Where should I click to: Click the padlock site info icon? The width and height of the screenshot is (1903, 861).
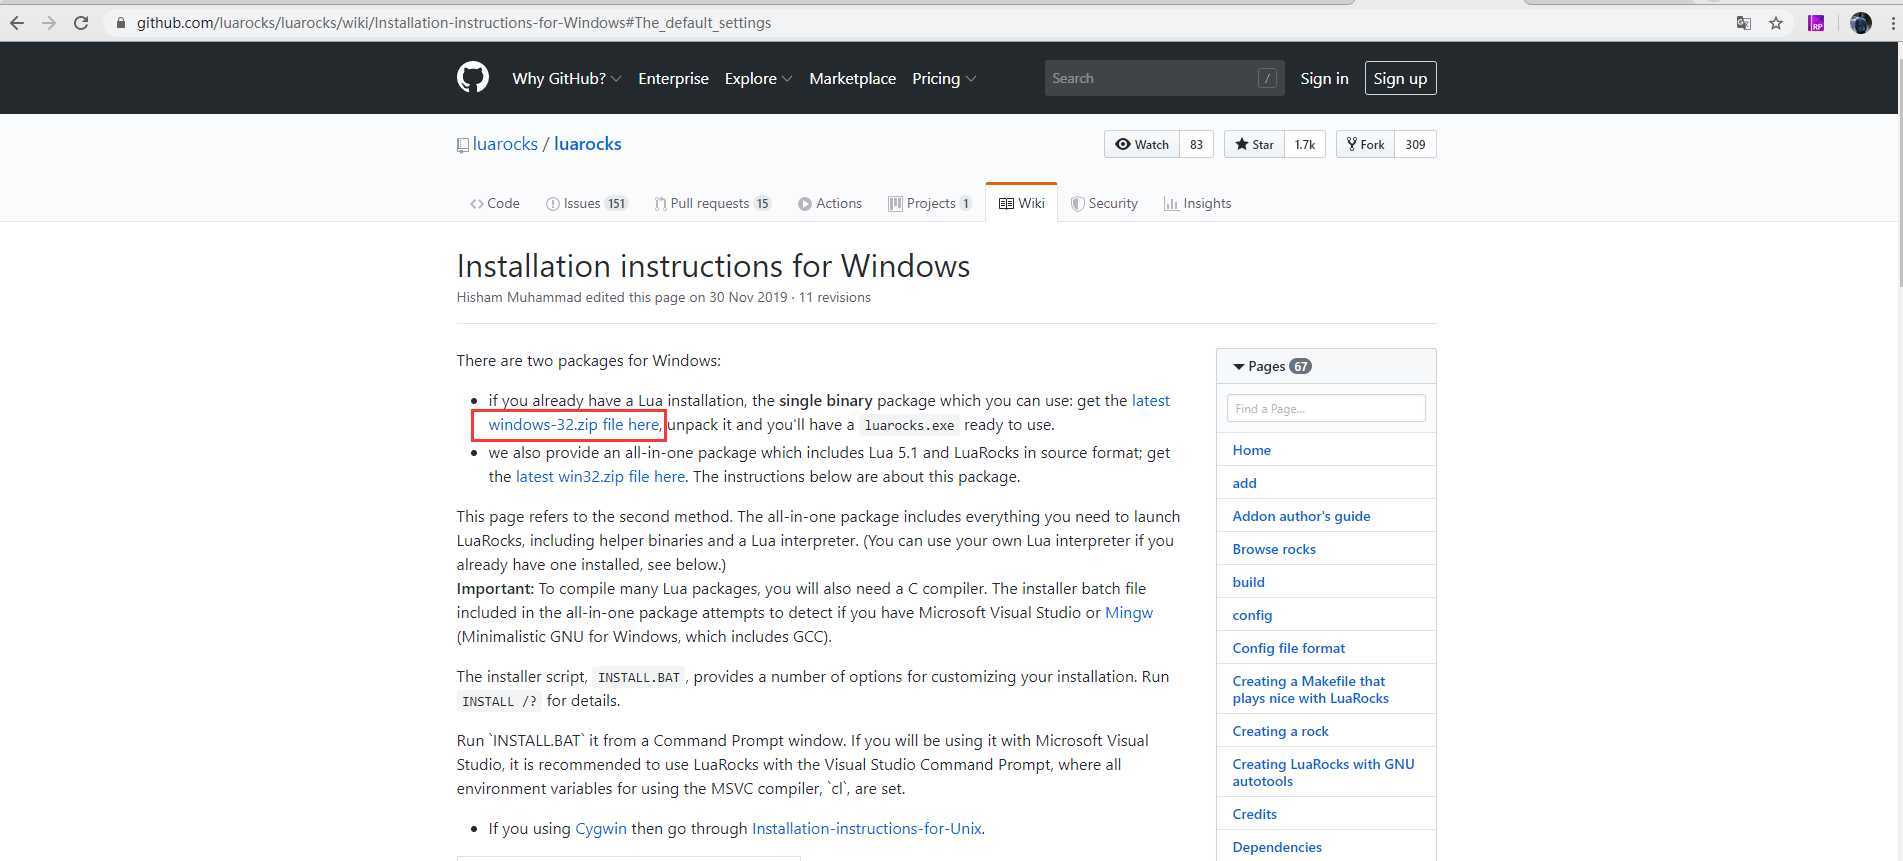(121, 23)
